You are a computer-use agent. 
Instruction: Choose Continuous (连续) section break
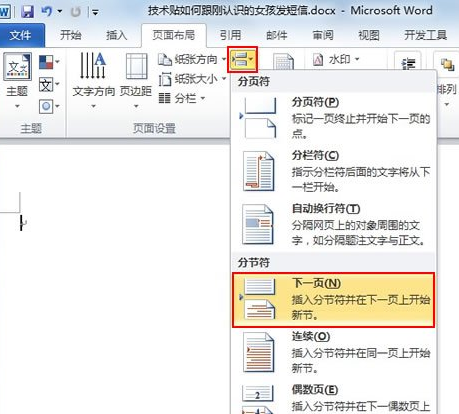click(x=333, y=353)
